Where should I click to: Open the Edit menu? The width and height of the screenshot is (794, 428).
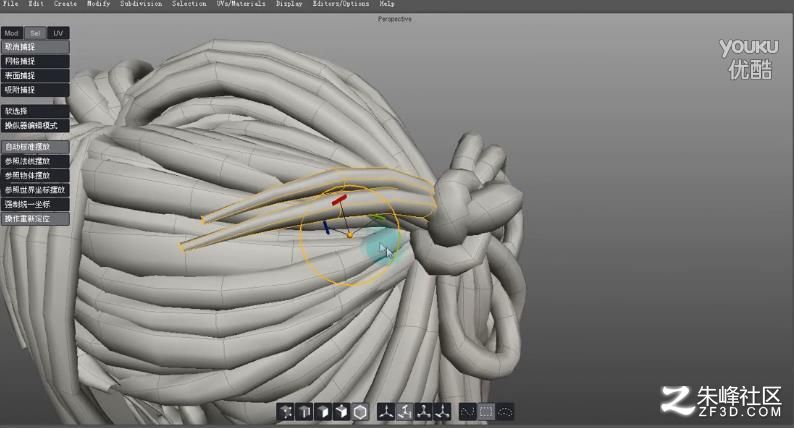(35, 4)
